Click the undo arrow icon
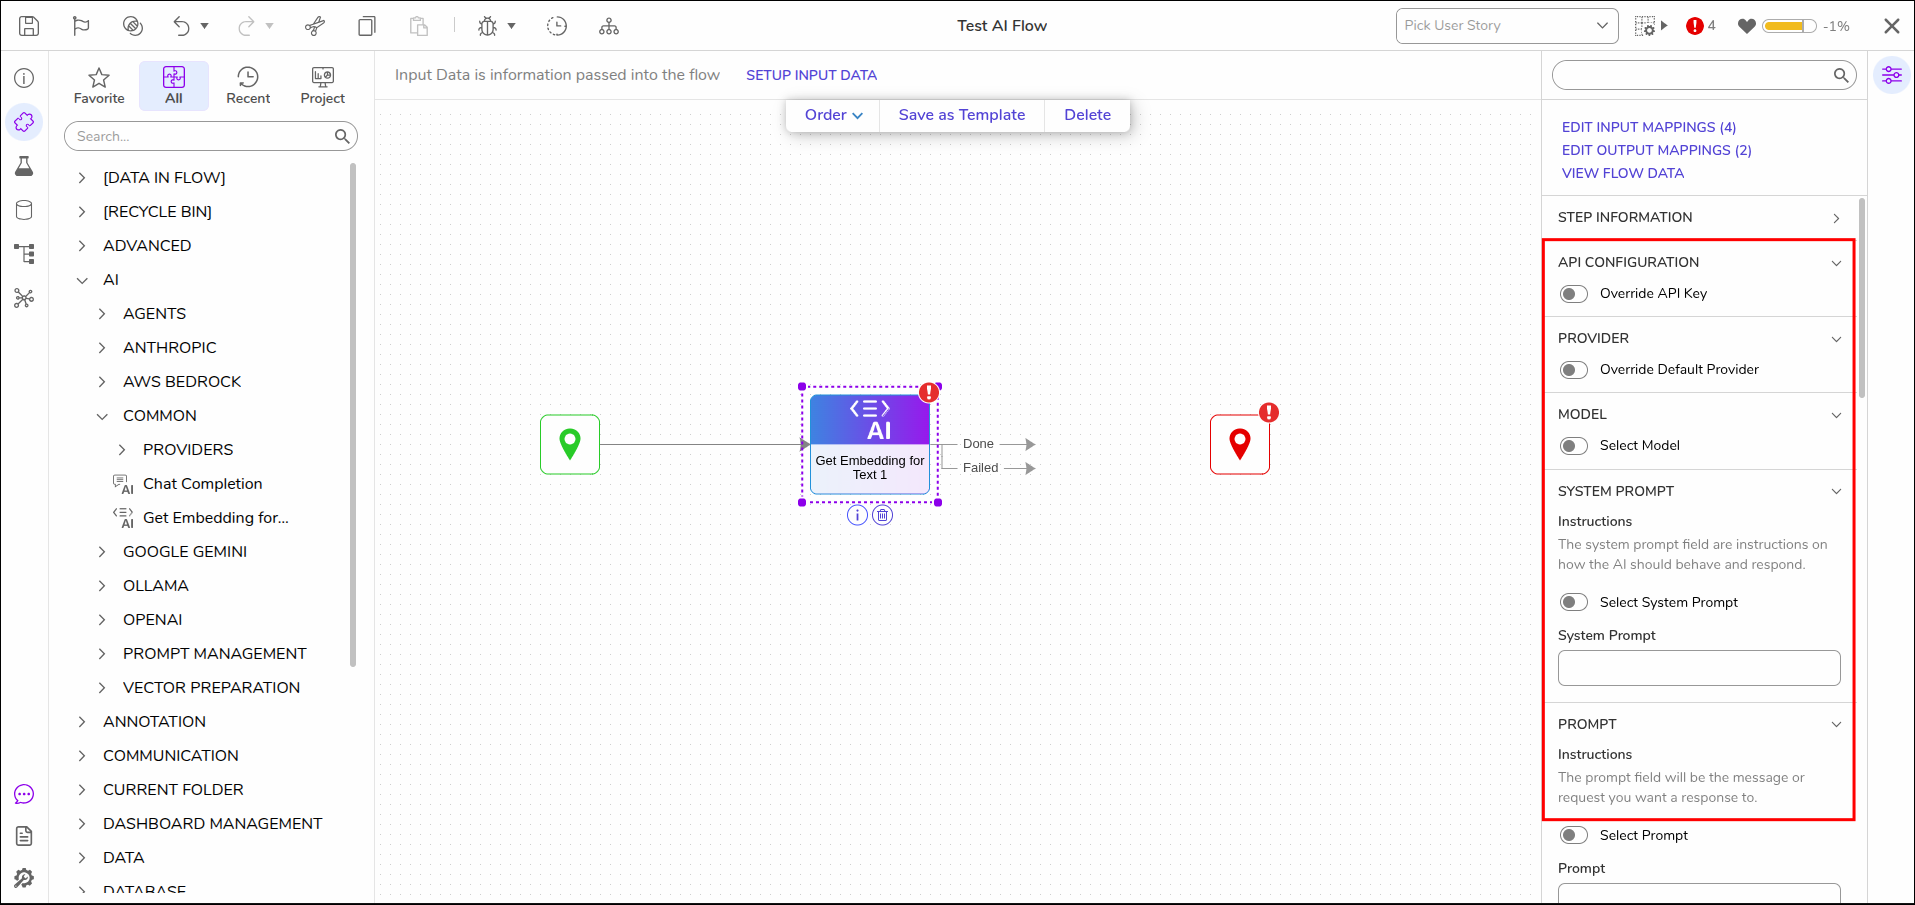Viewport: 1915px width, 905px height. (181, 26)
